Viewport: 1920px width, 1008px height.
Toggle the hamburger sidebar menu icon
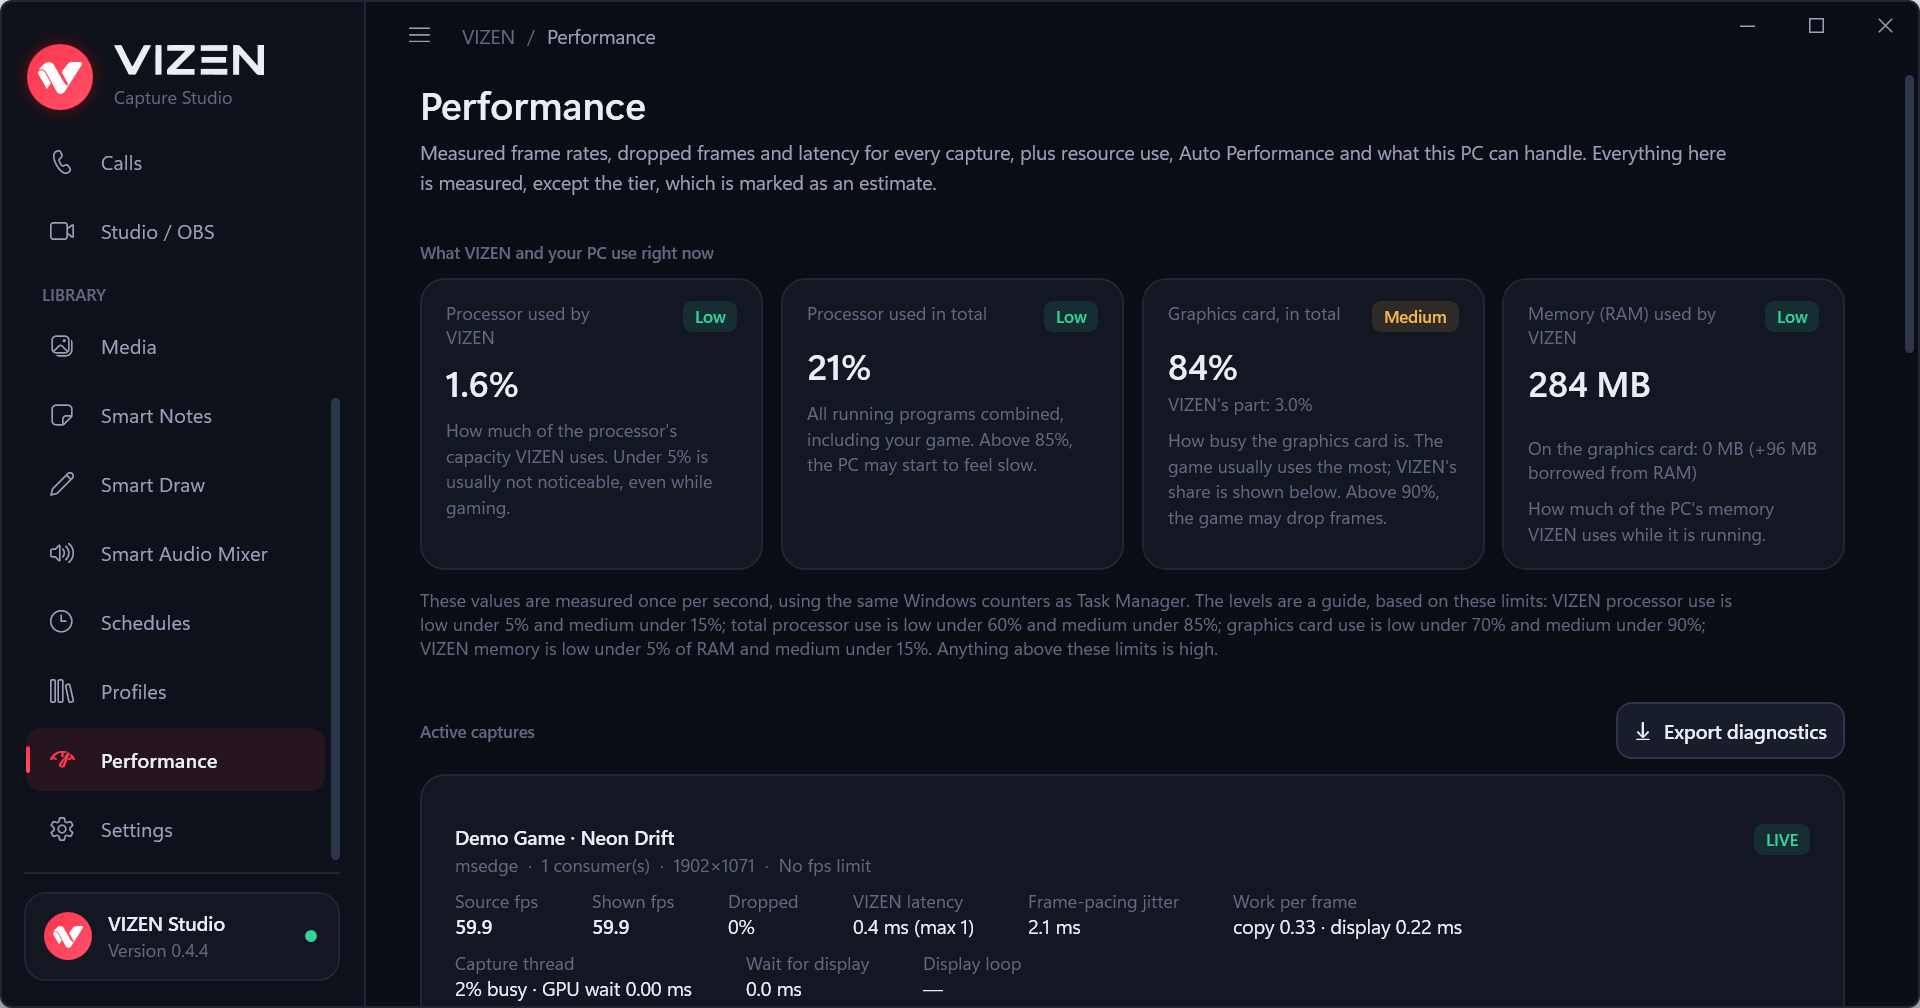point(420,36)
